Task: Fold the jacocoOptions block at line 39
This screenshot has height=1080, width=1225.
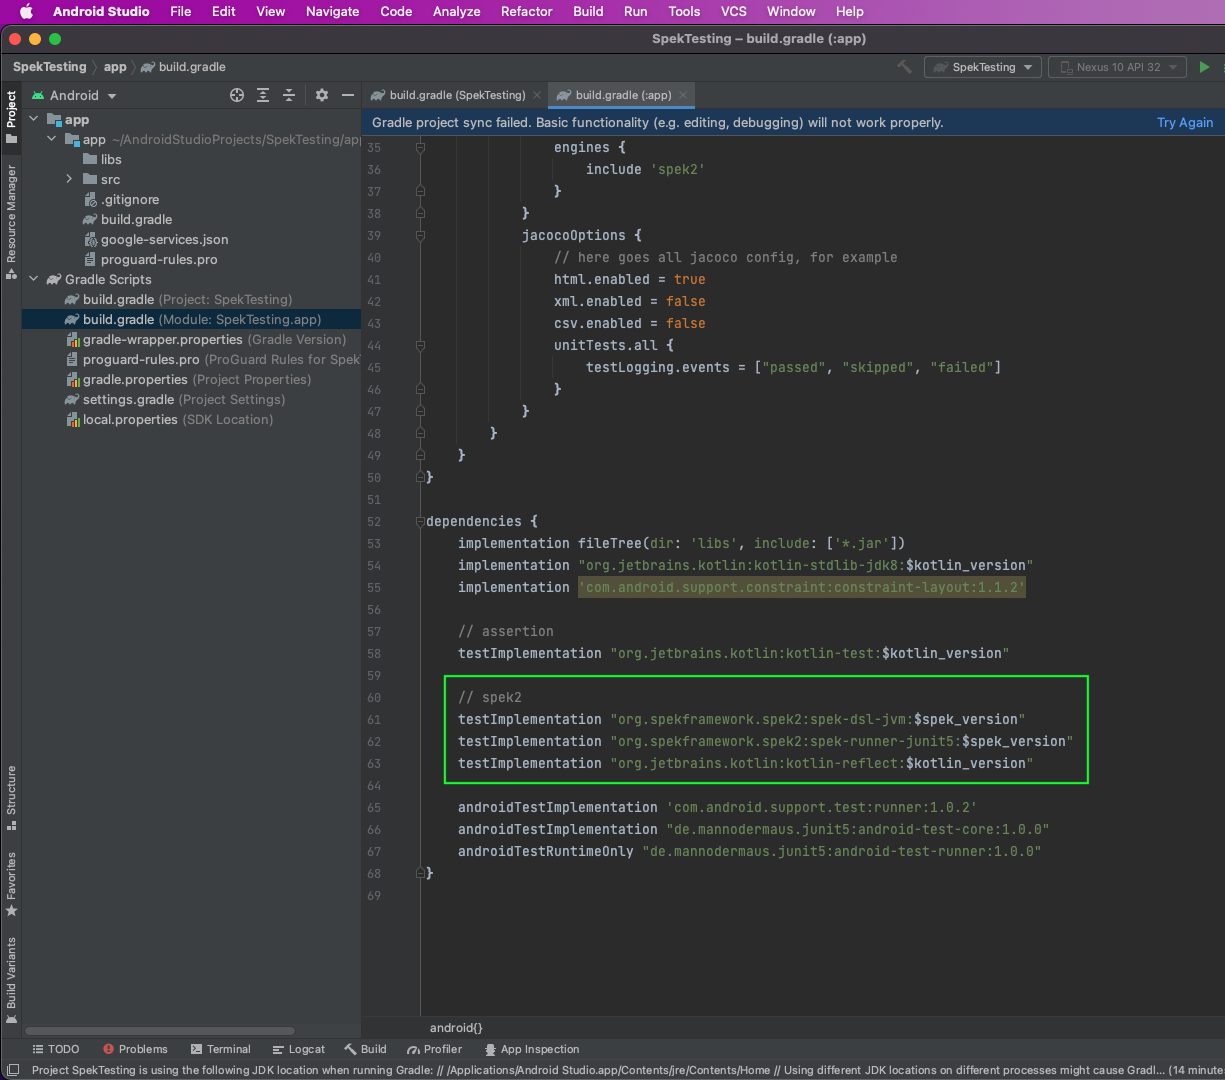Action: (421, 235)
